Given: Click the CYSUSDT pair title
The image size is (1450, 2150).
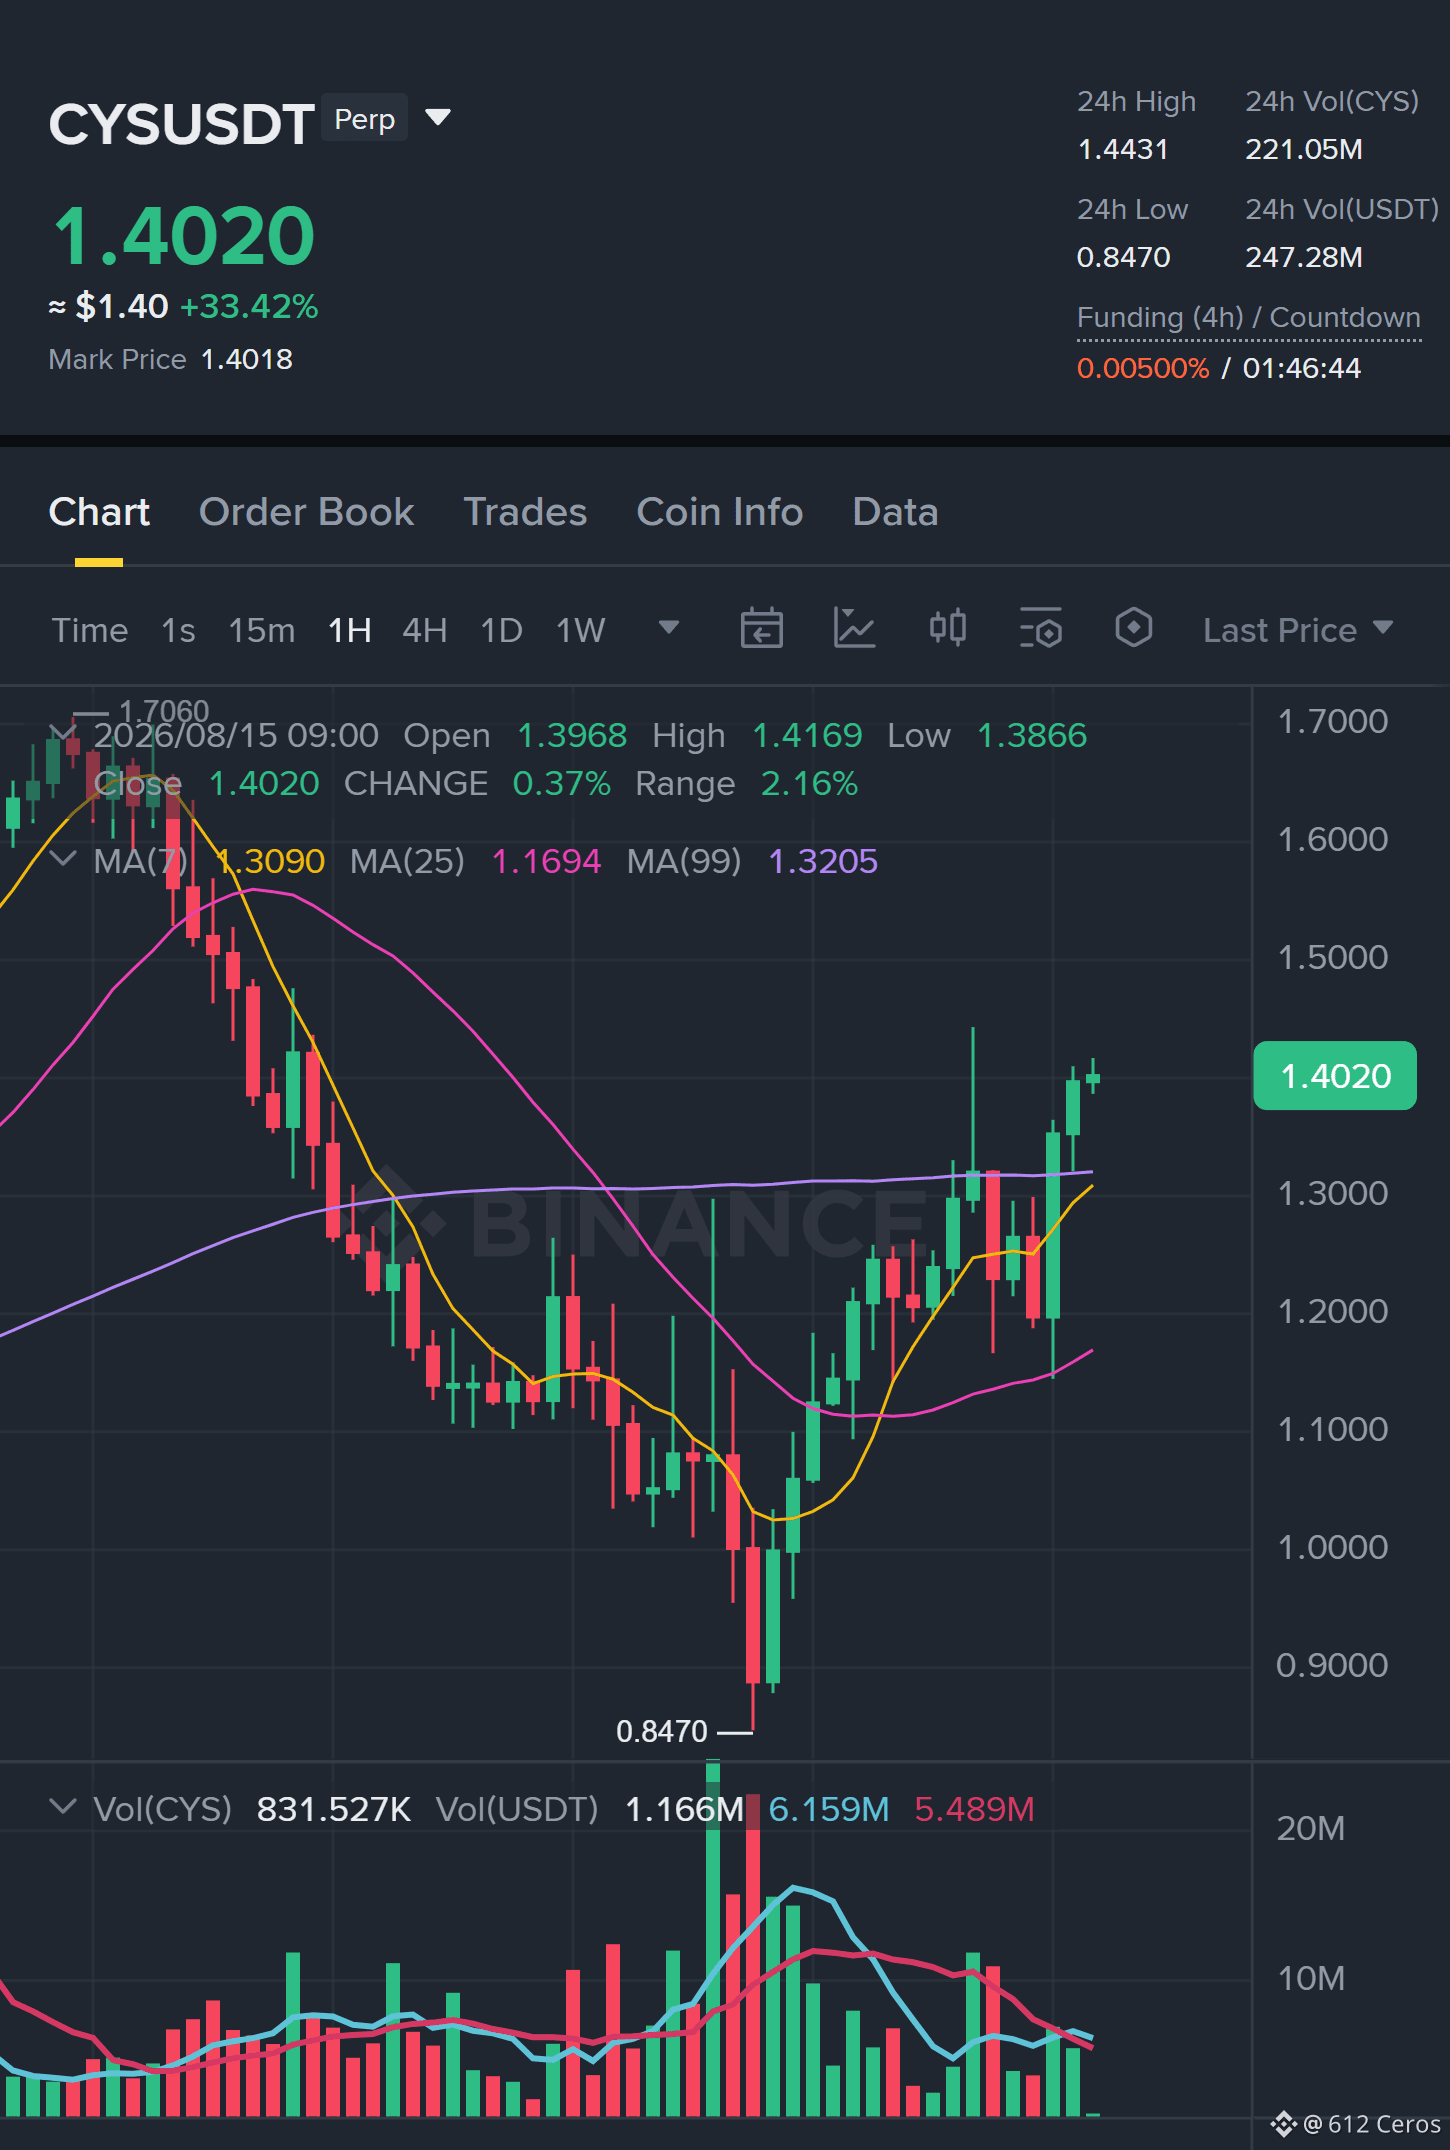Looking at the screenshot, I should click(182, 125).
